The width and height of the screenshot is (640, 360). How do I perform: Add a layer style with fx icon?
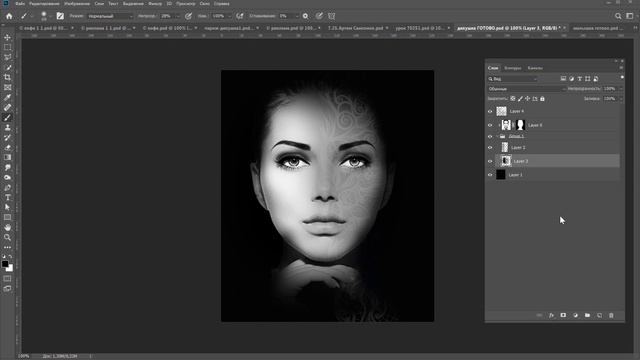[x=551, y=316]
